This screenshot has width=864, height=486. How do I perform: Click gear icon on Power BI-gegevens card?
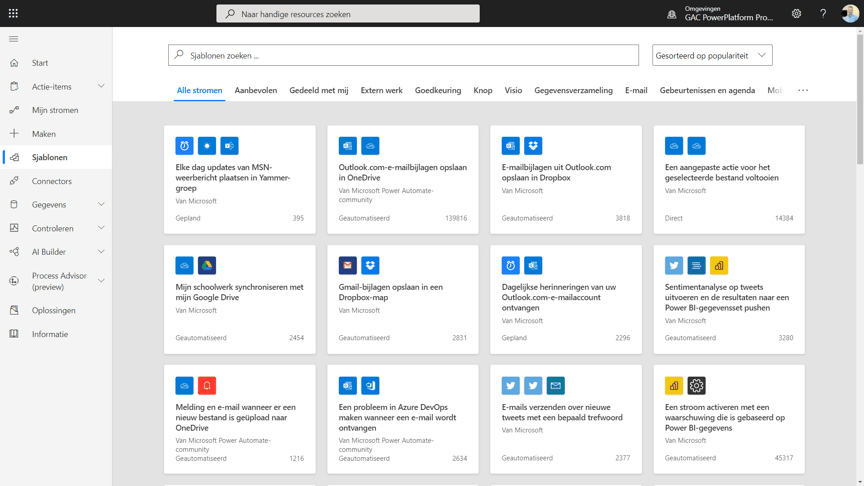pyautogui.click(x=696, y=386)
